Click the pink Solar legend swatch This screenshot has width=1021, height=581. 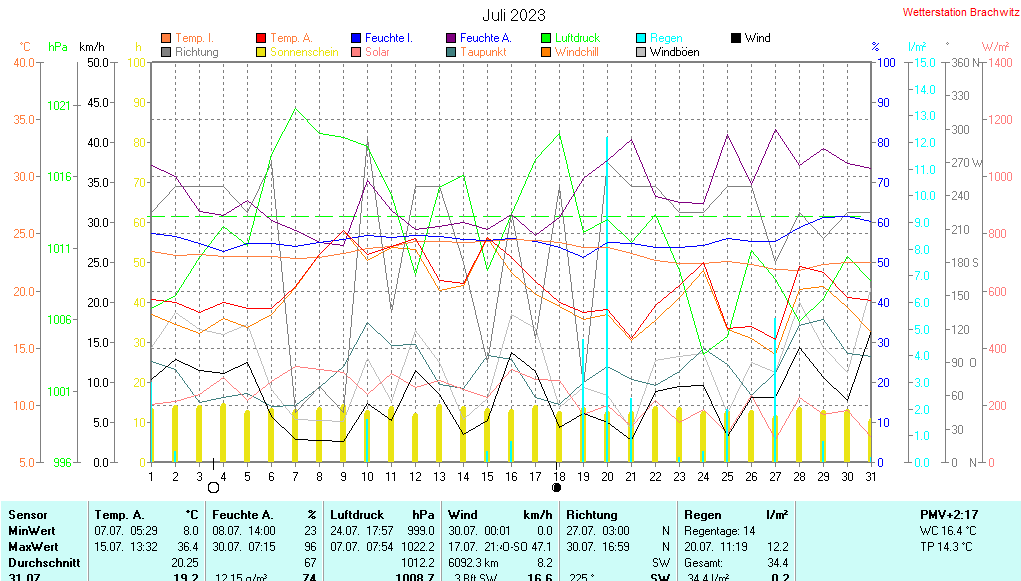tap(356, 52)
